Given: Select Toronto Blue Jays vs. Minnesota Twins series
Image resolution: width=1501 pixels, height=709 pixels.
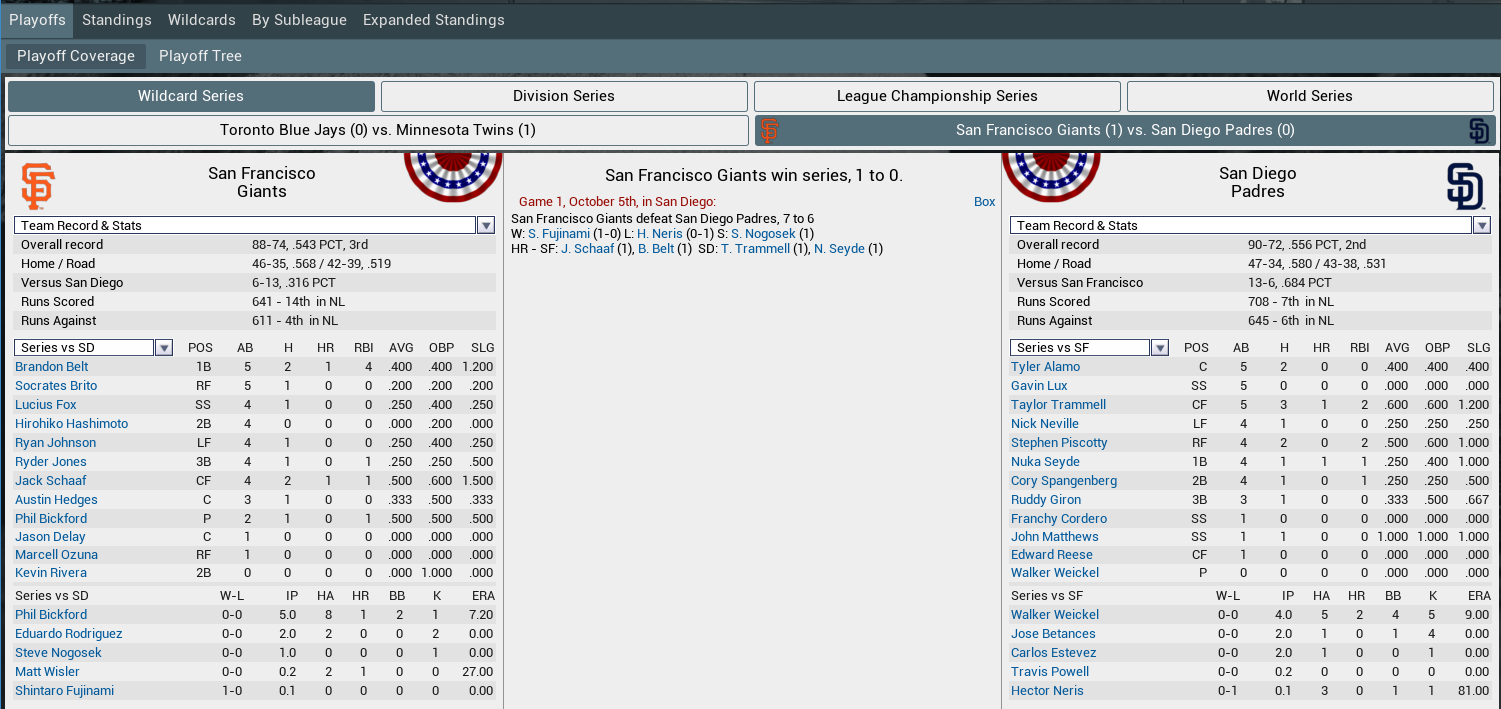Looking at the screenshot, I should point(378,130).
